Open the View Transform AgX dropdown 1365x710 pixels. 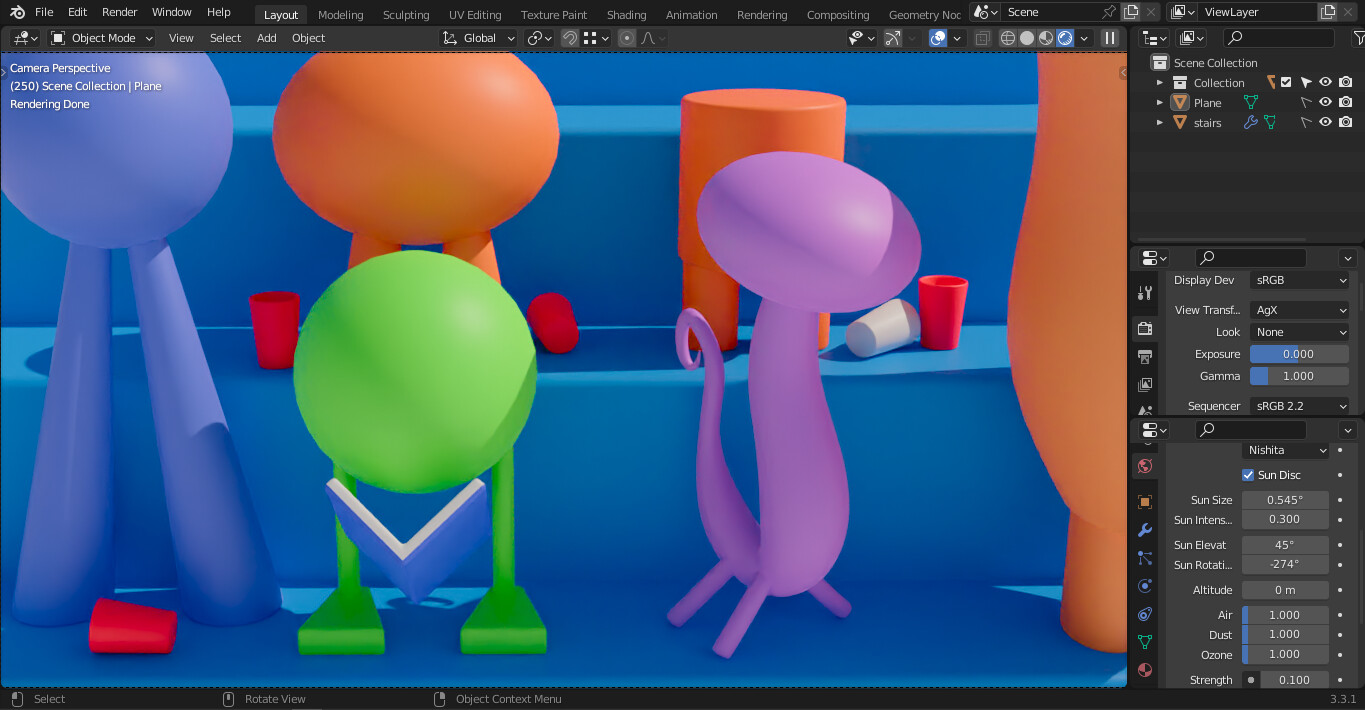1299,310
